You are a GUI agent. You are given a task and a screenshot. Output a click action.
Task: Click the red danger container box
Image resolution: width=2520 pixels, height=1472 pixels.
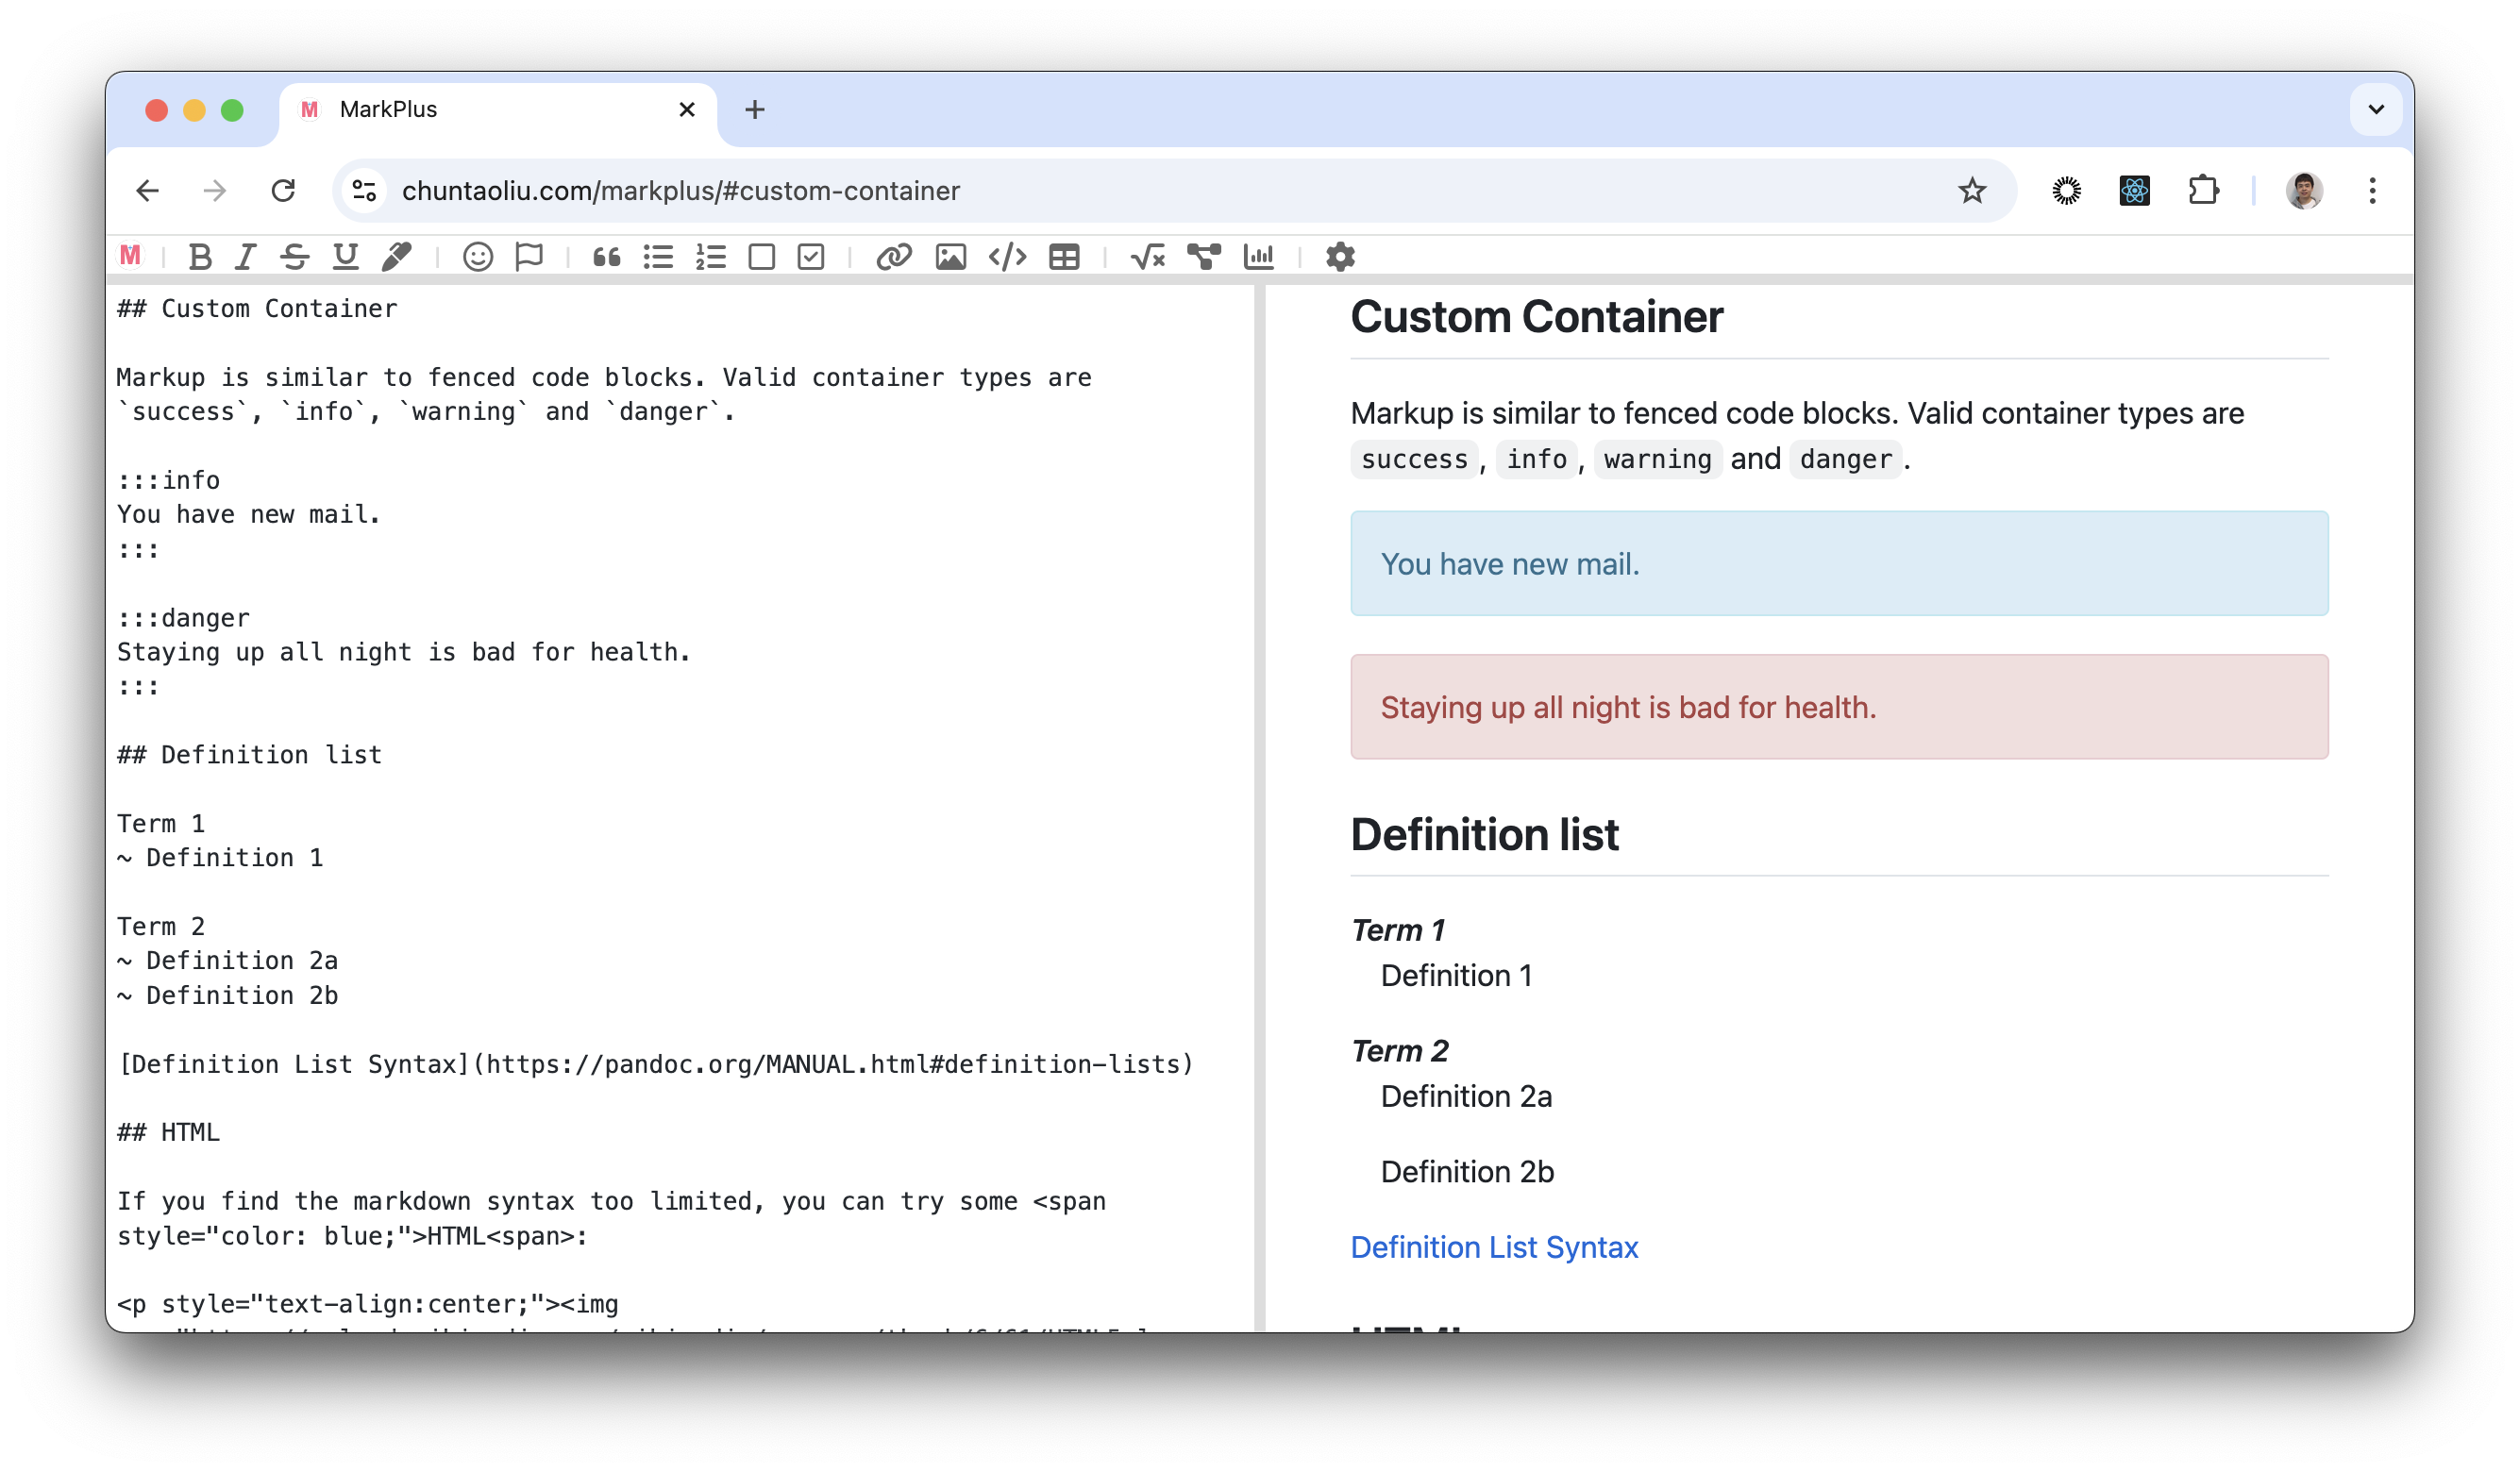coord(1839,707)
